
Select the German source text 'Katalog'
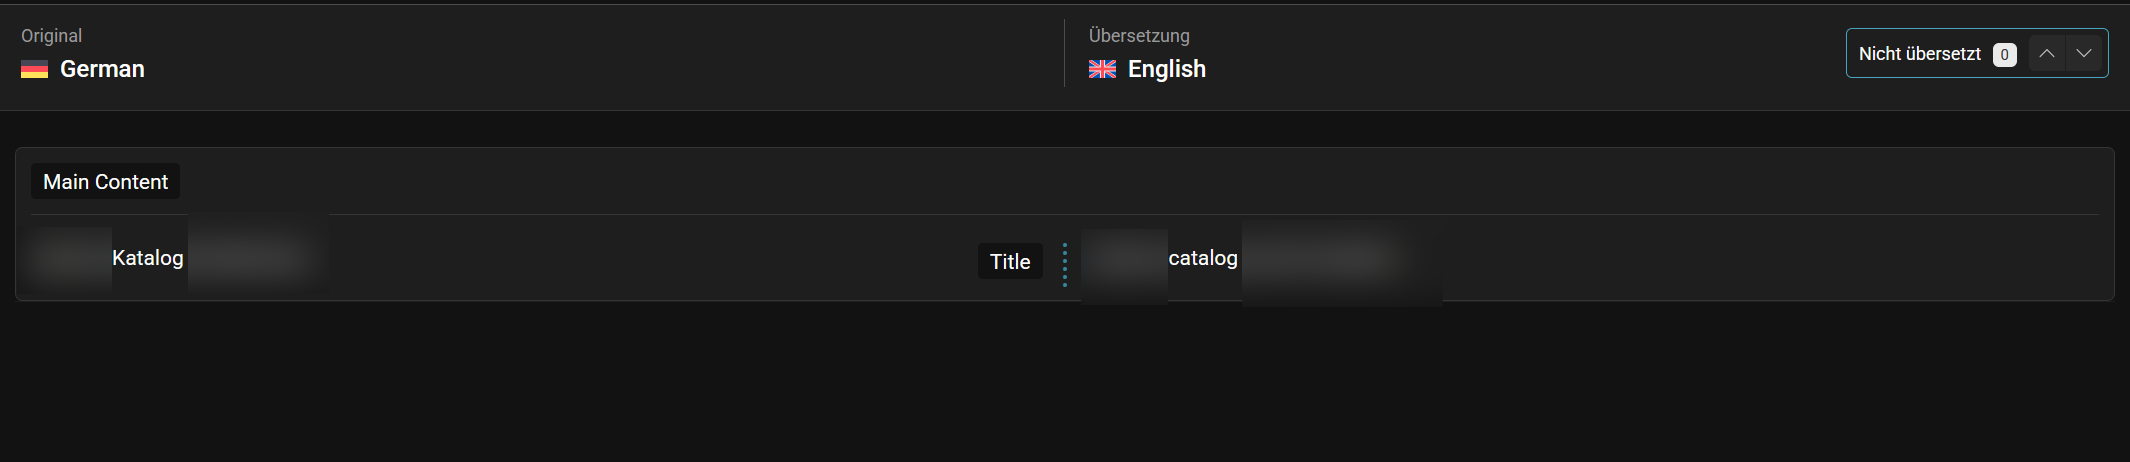[148, 258]
